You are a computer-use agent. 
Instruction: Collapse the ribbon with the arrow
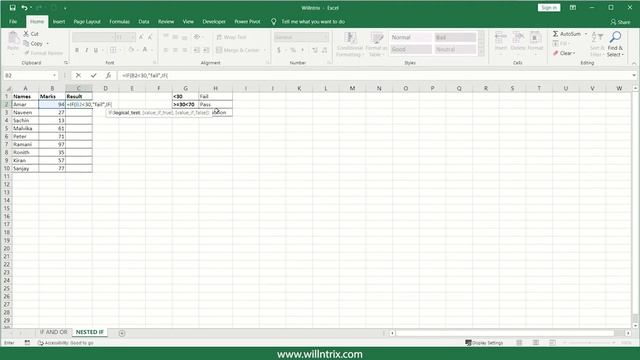(x=634, y=63)
